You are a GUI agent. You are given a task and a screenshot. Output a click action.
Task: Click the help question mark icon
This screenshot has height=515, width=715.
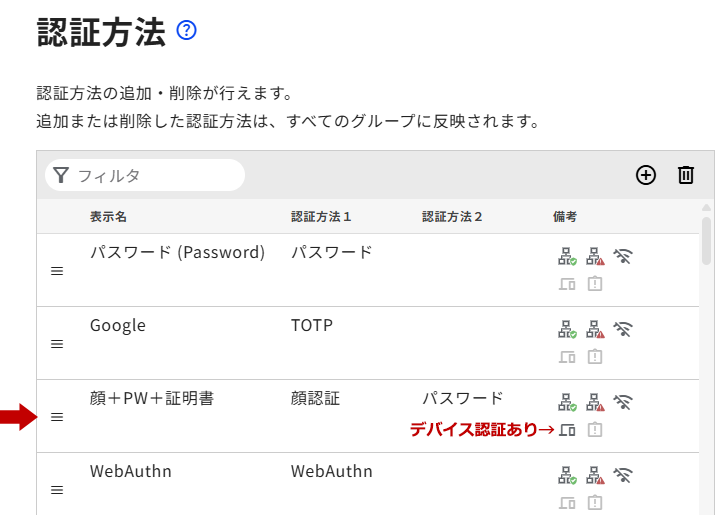tap(186, 31)
